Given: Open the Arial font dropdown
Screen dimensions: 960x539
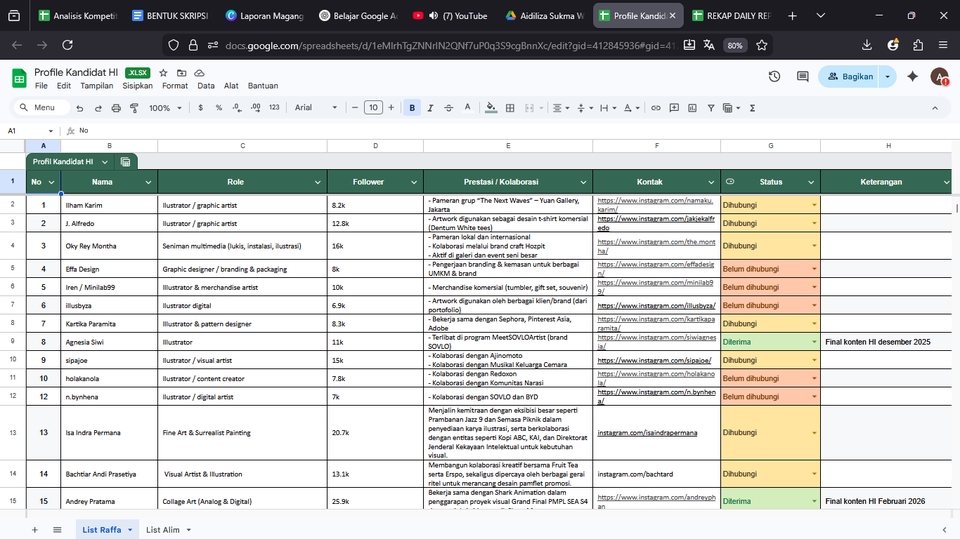Looking at the screenshot, I should point(316,108).
